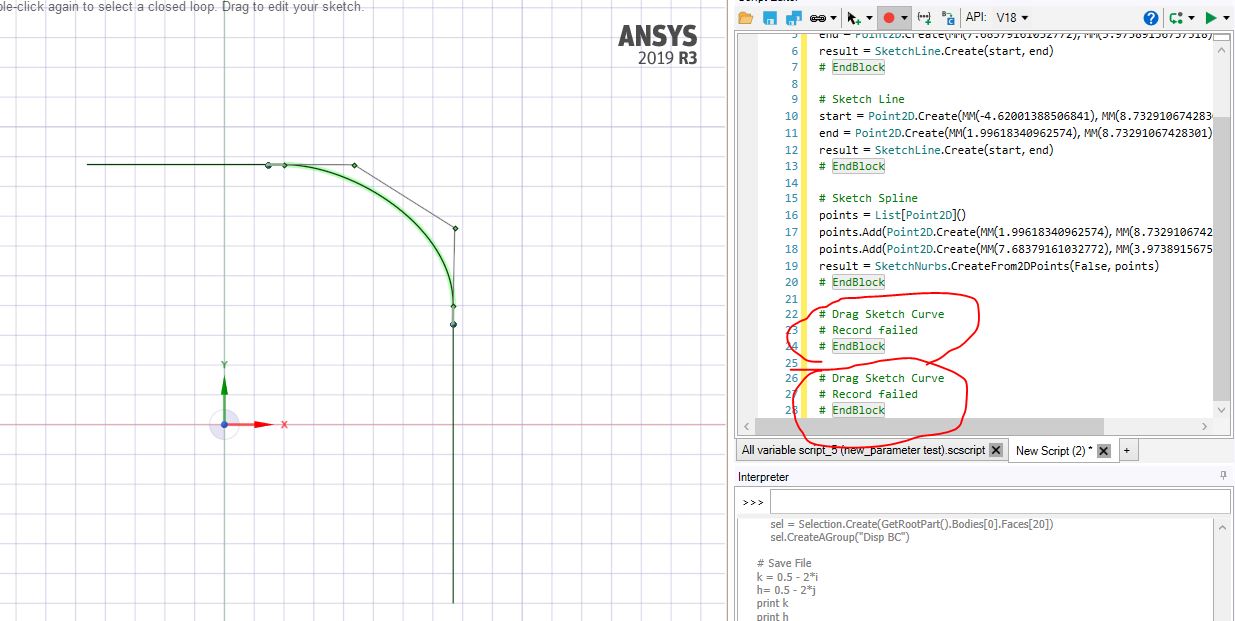Open a script file with folder icon

(x=746, y=17)
